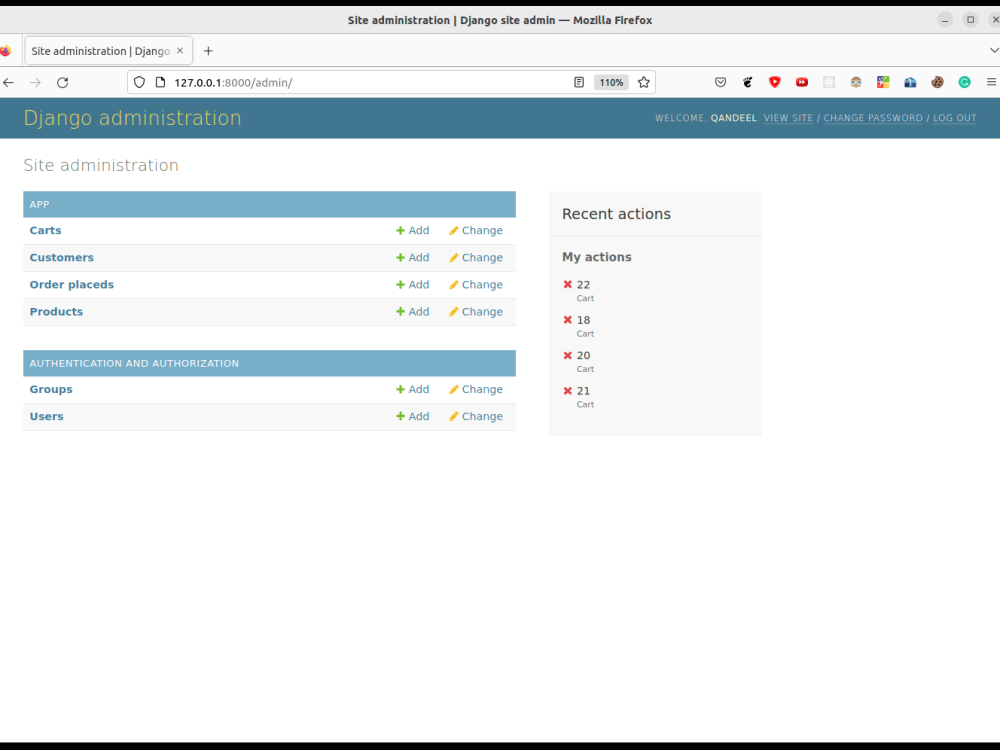Viewport: 1000px width, 750px height.
Task: Click the green Grammarly extension icon
Action: coord(964,82)
